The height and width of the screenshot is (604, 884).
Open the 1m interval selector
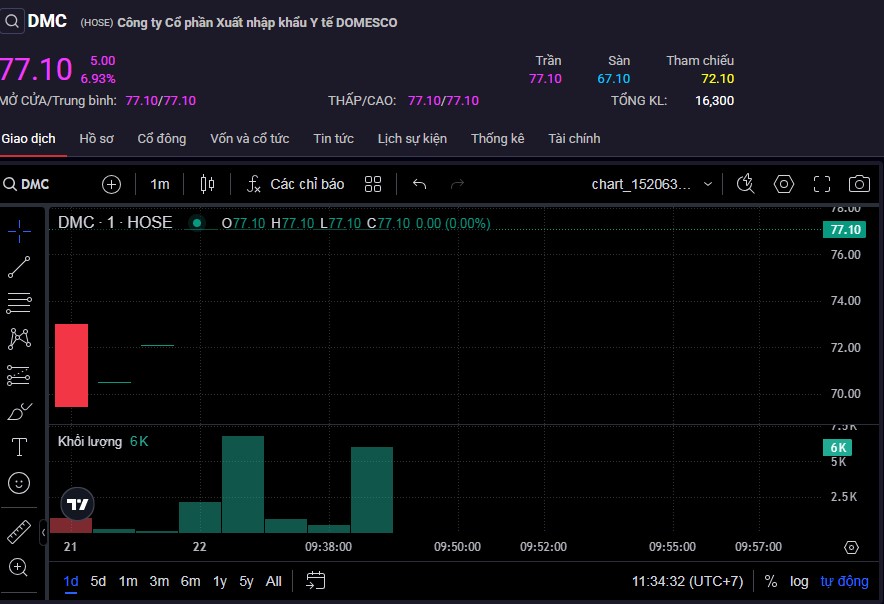[x=160, y=184]
